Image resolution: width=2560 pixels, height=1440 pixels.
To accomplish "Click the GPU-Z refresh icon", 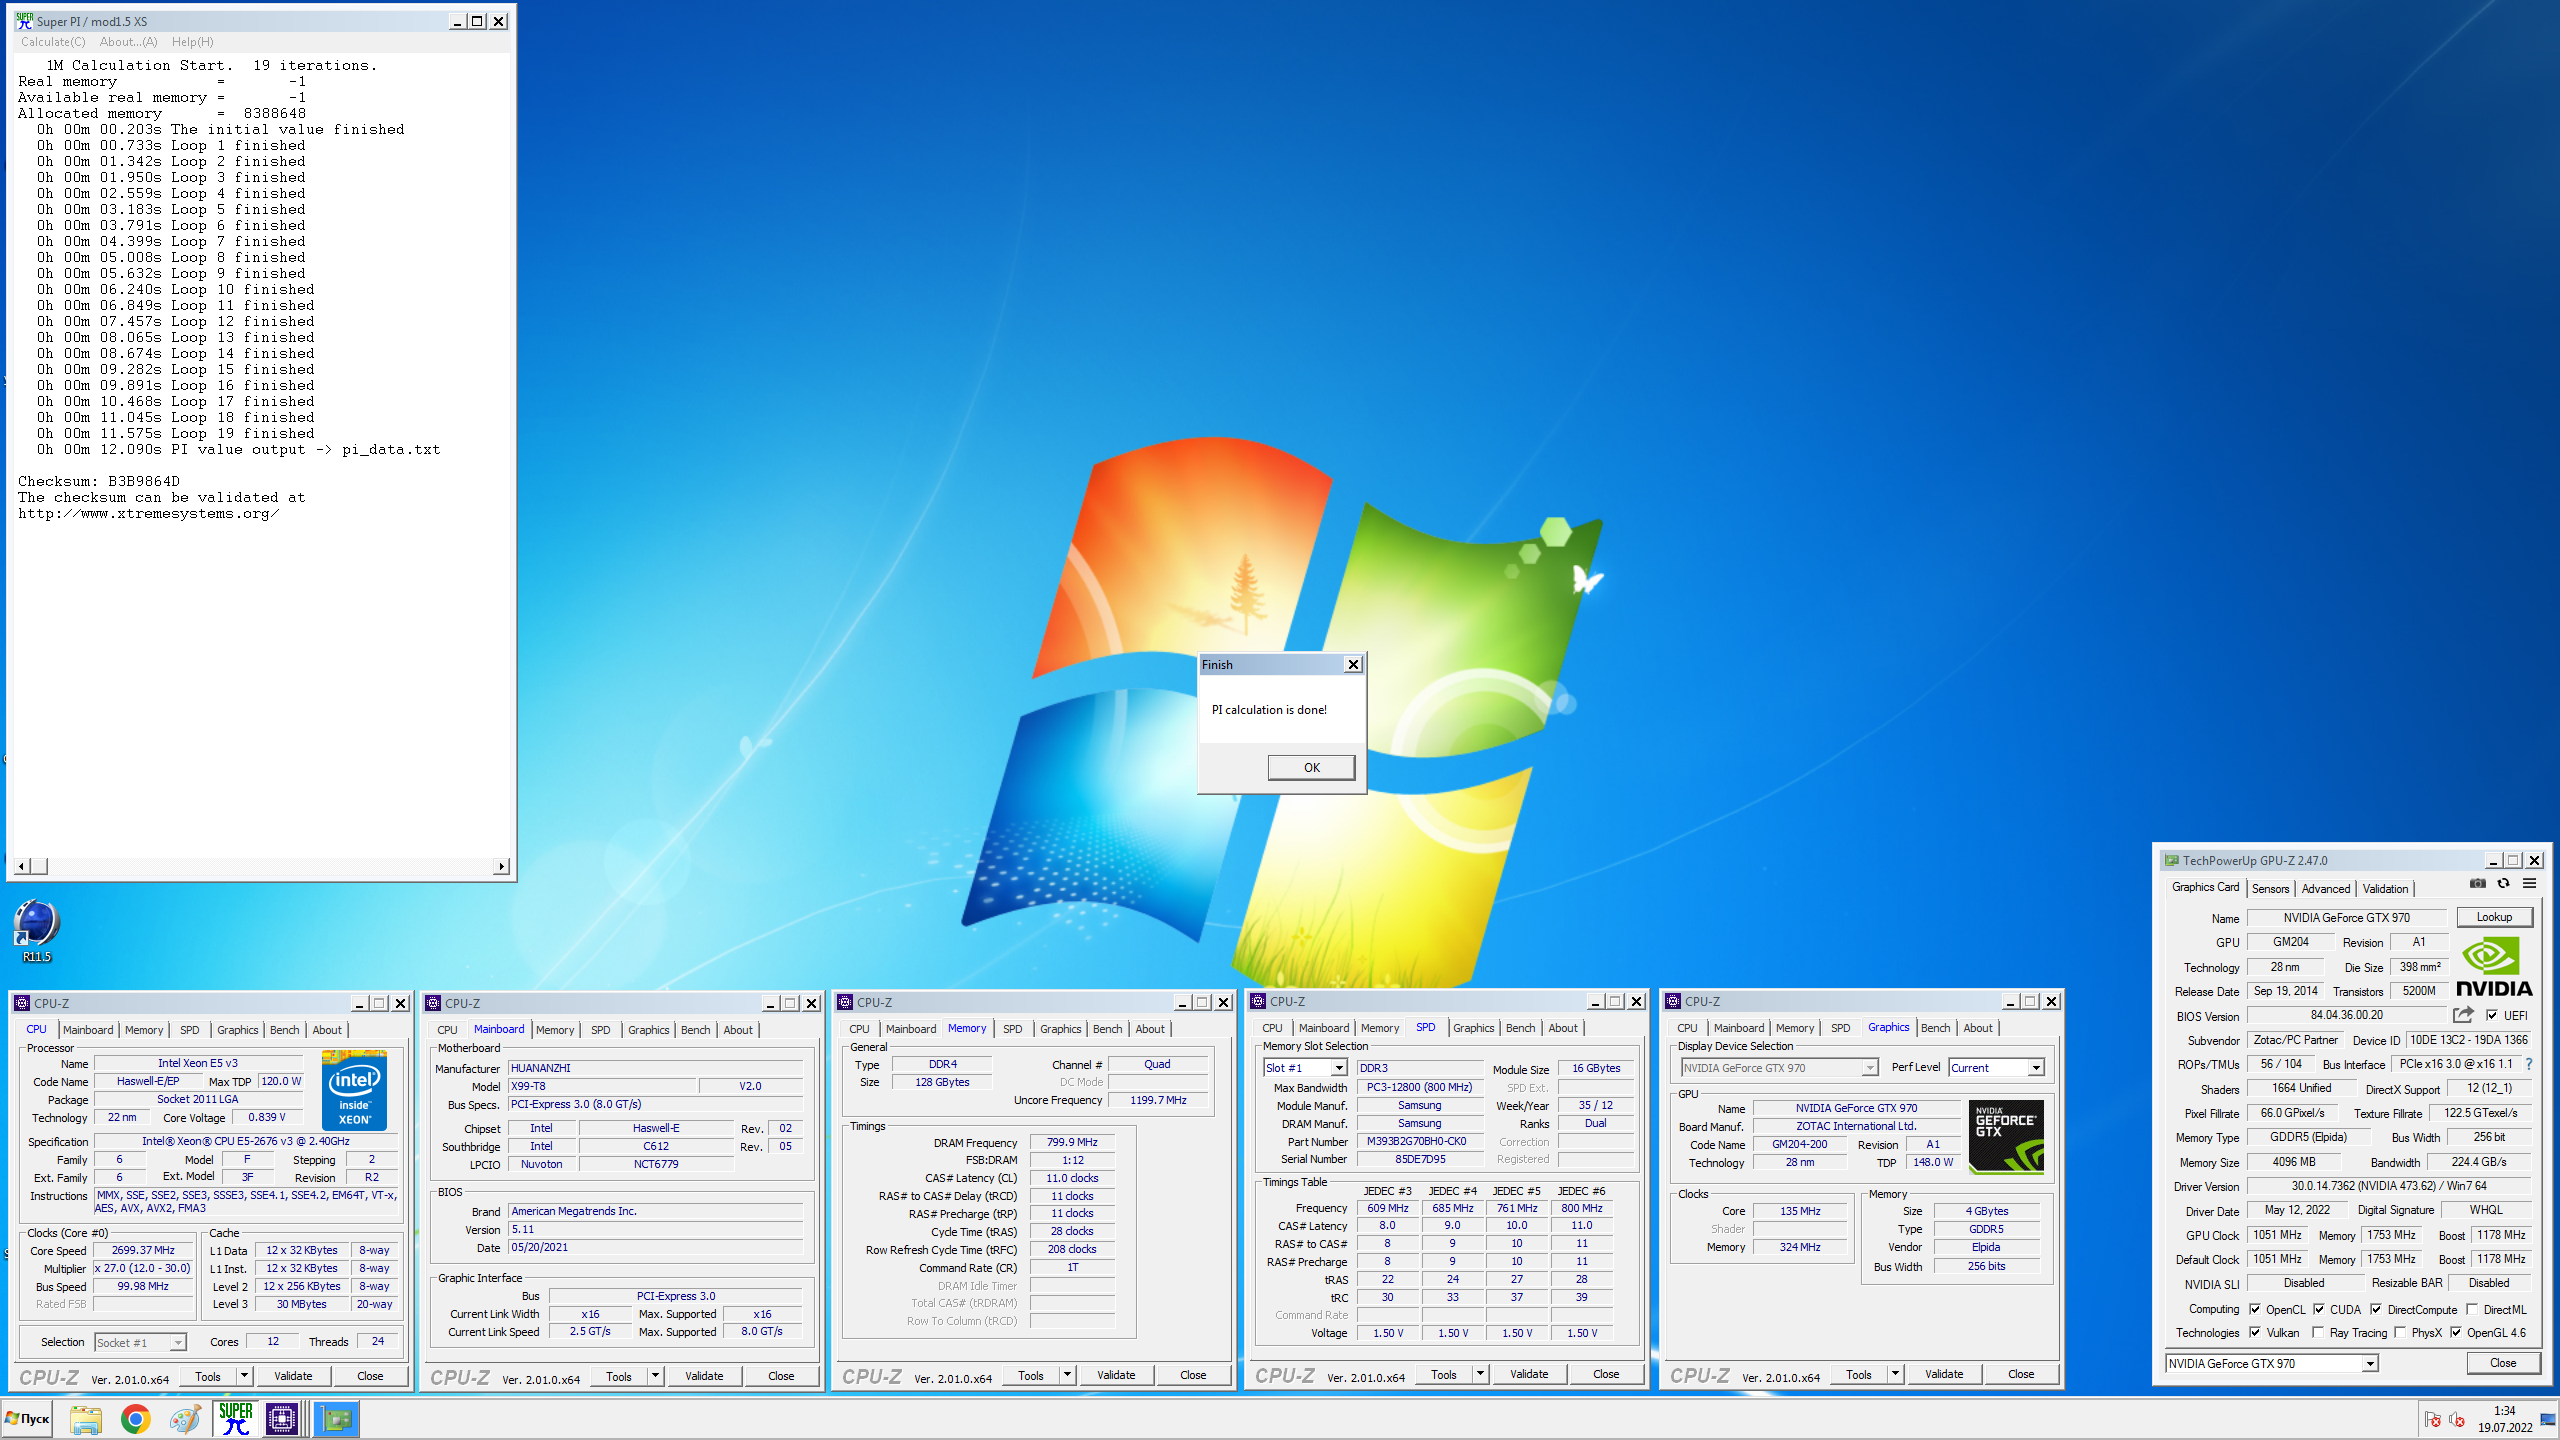I will point(2503,884).
